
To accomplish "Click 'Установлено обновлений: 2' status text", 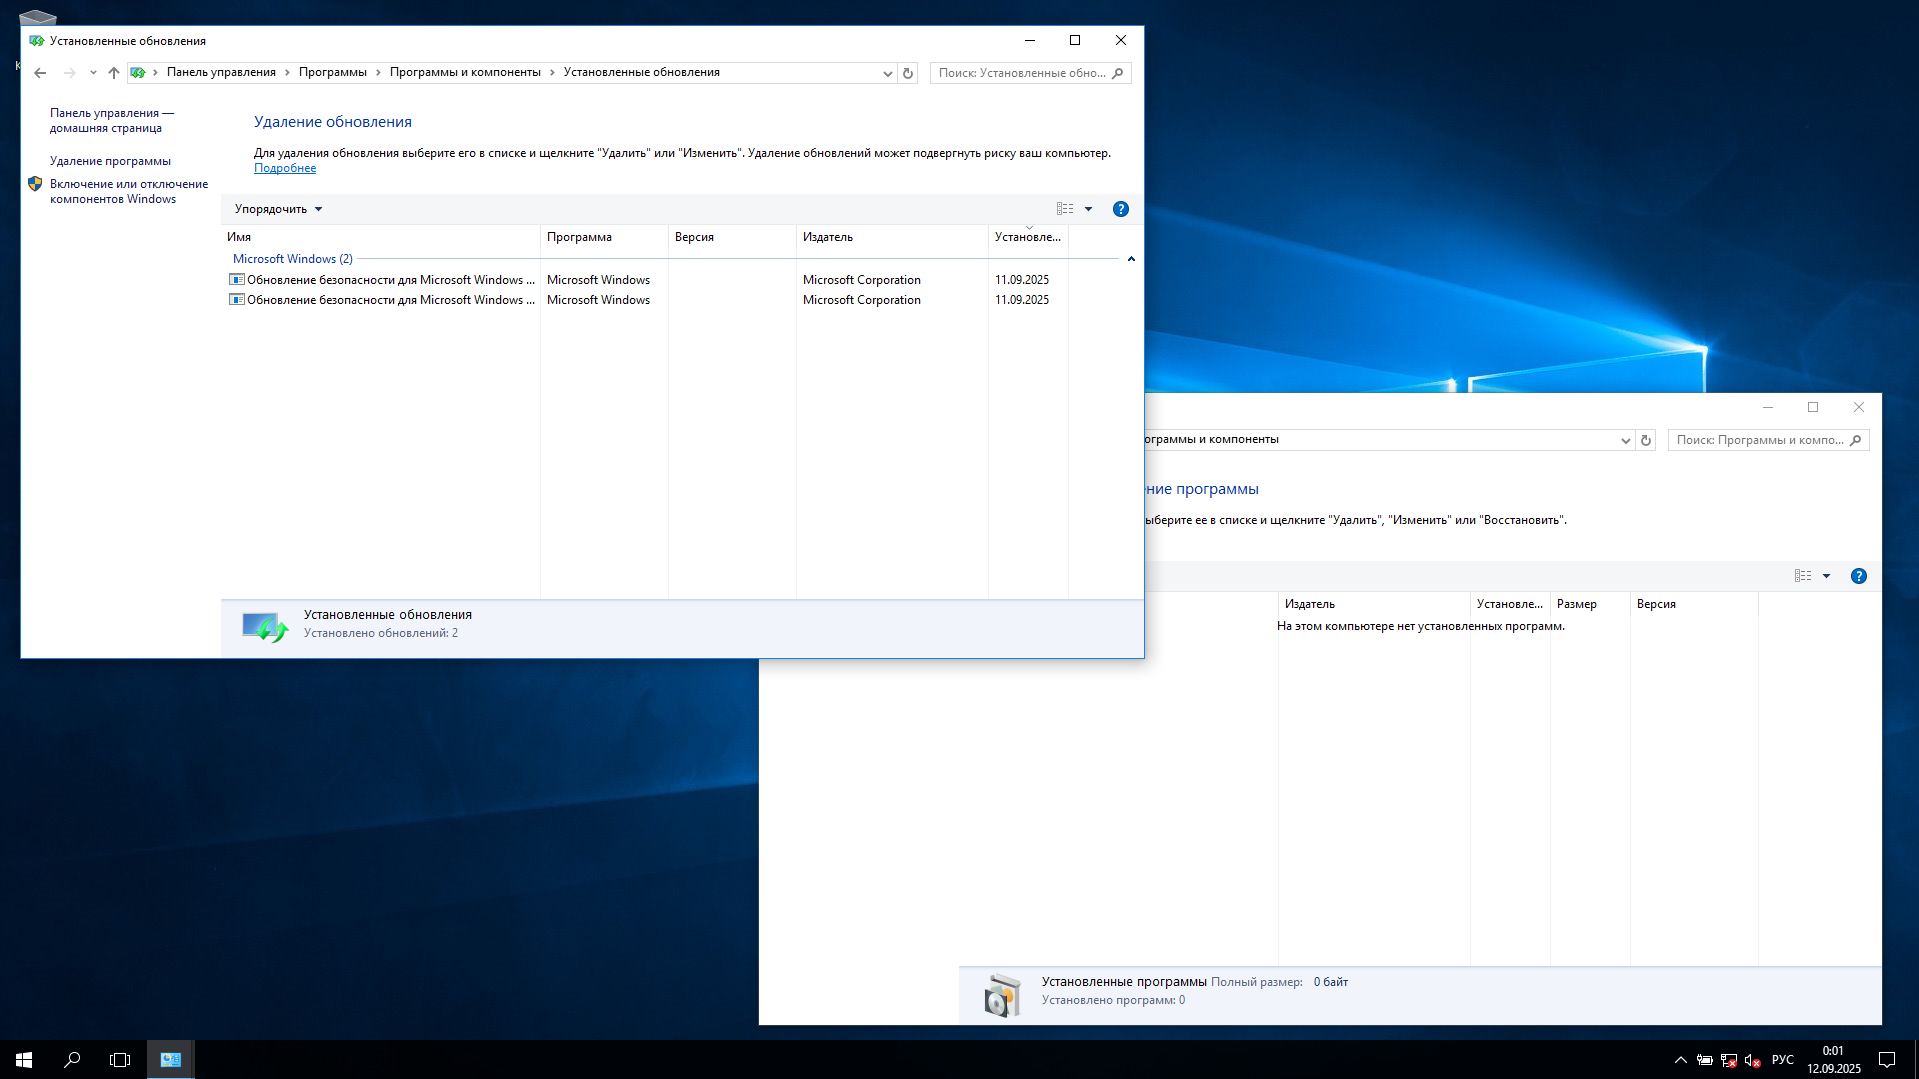I will pos(381,633).
